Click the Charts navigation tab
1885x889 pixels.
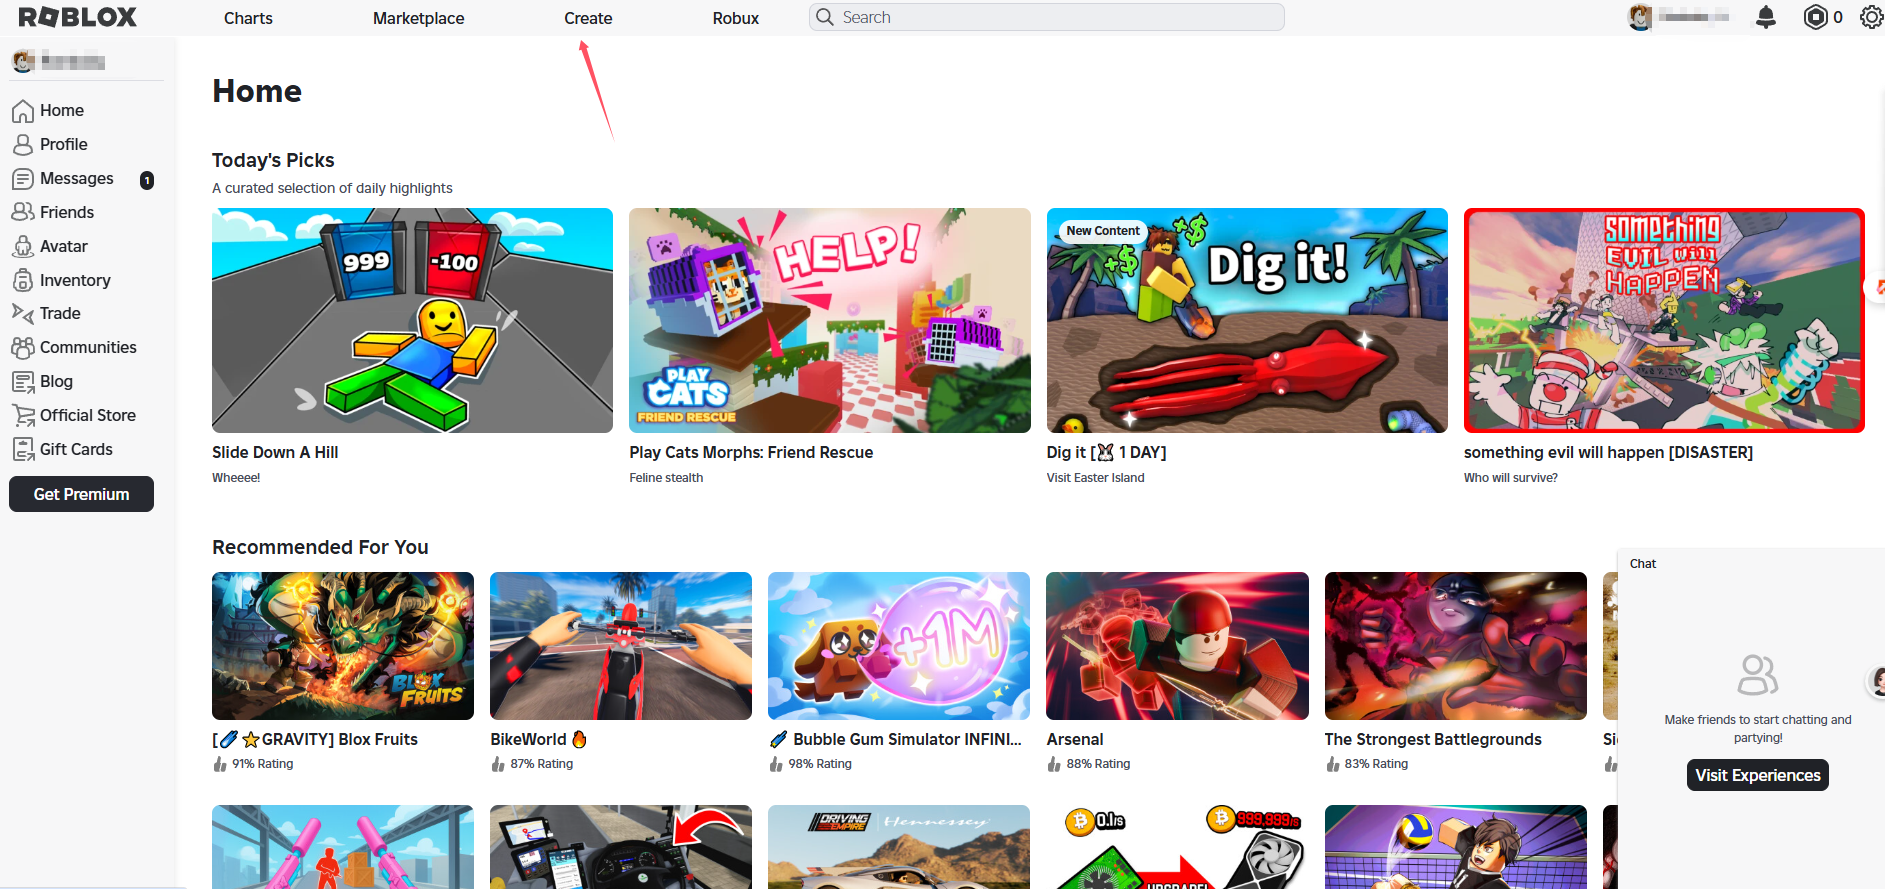click(248, 18)
